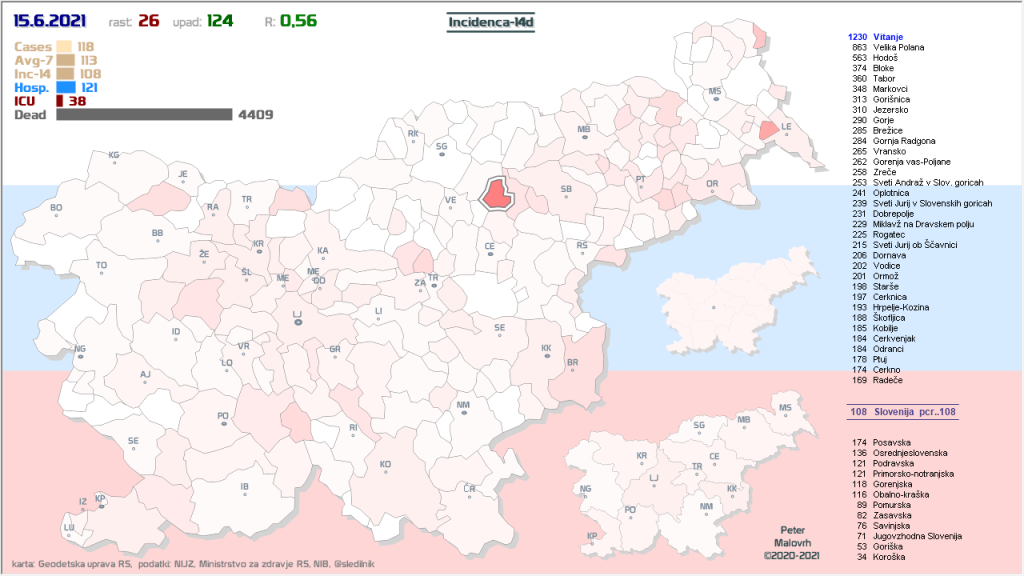Click the dark red ICU legend bar
Screen dimensions: 1024x576
coord(59,101)
